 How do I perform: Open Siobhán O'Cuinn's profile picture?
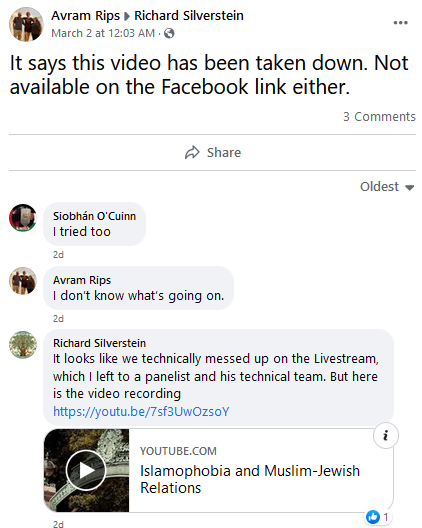coord(23,218)
